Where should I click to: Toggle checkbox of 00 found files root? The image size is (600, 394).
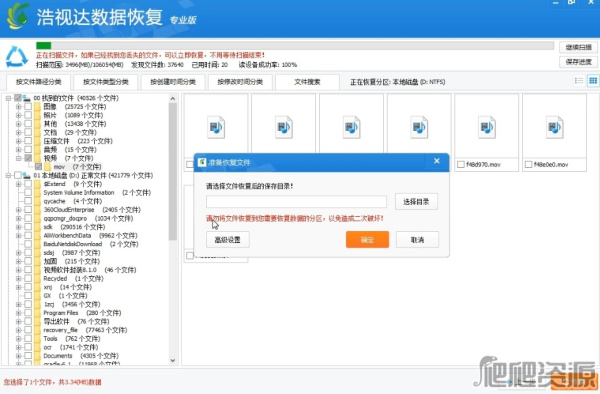coord(18,98)
